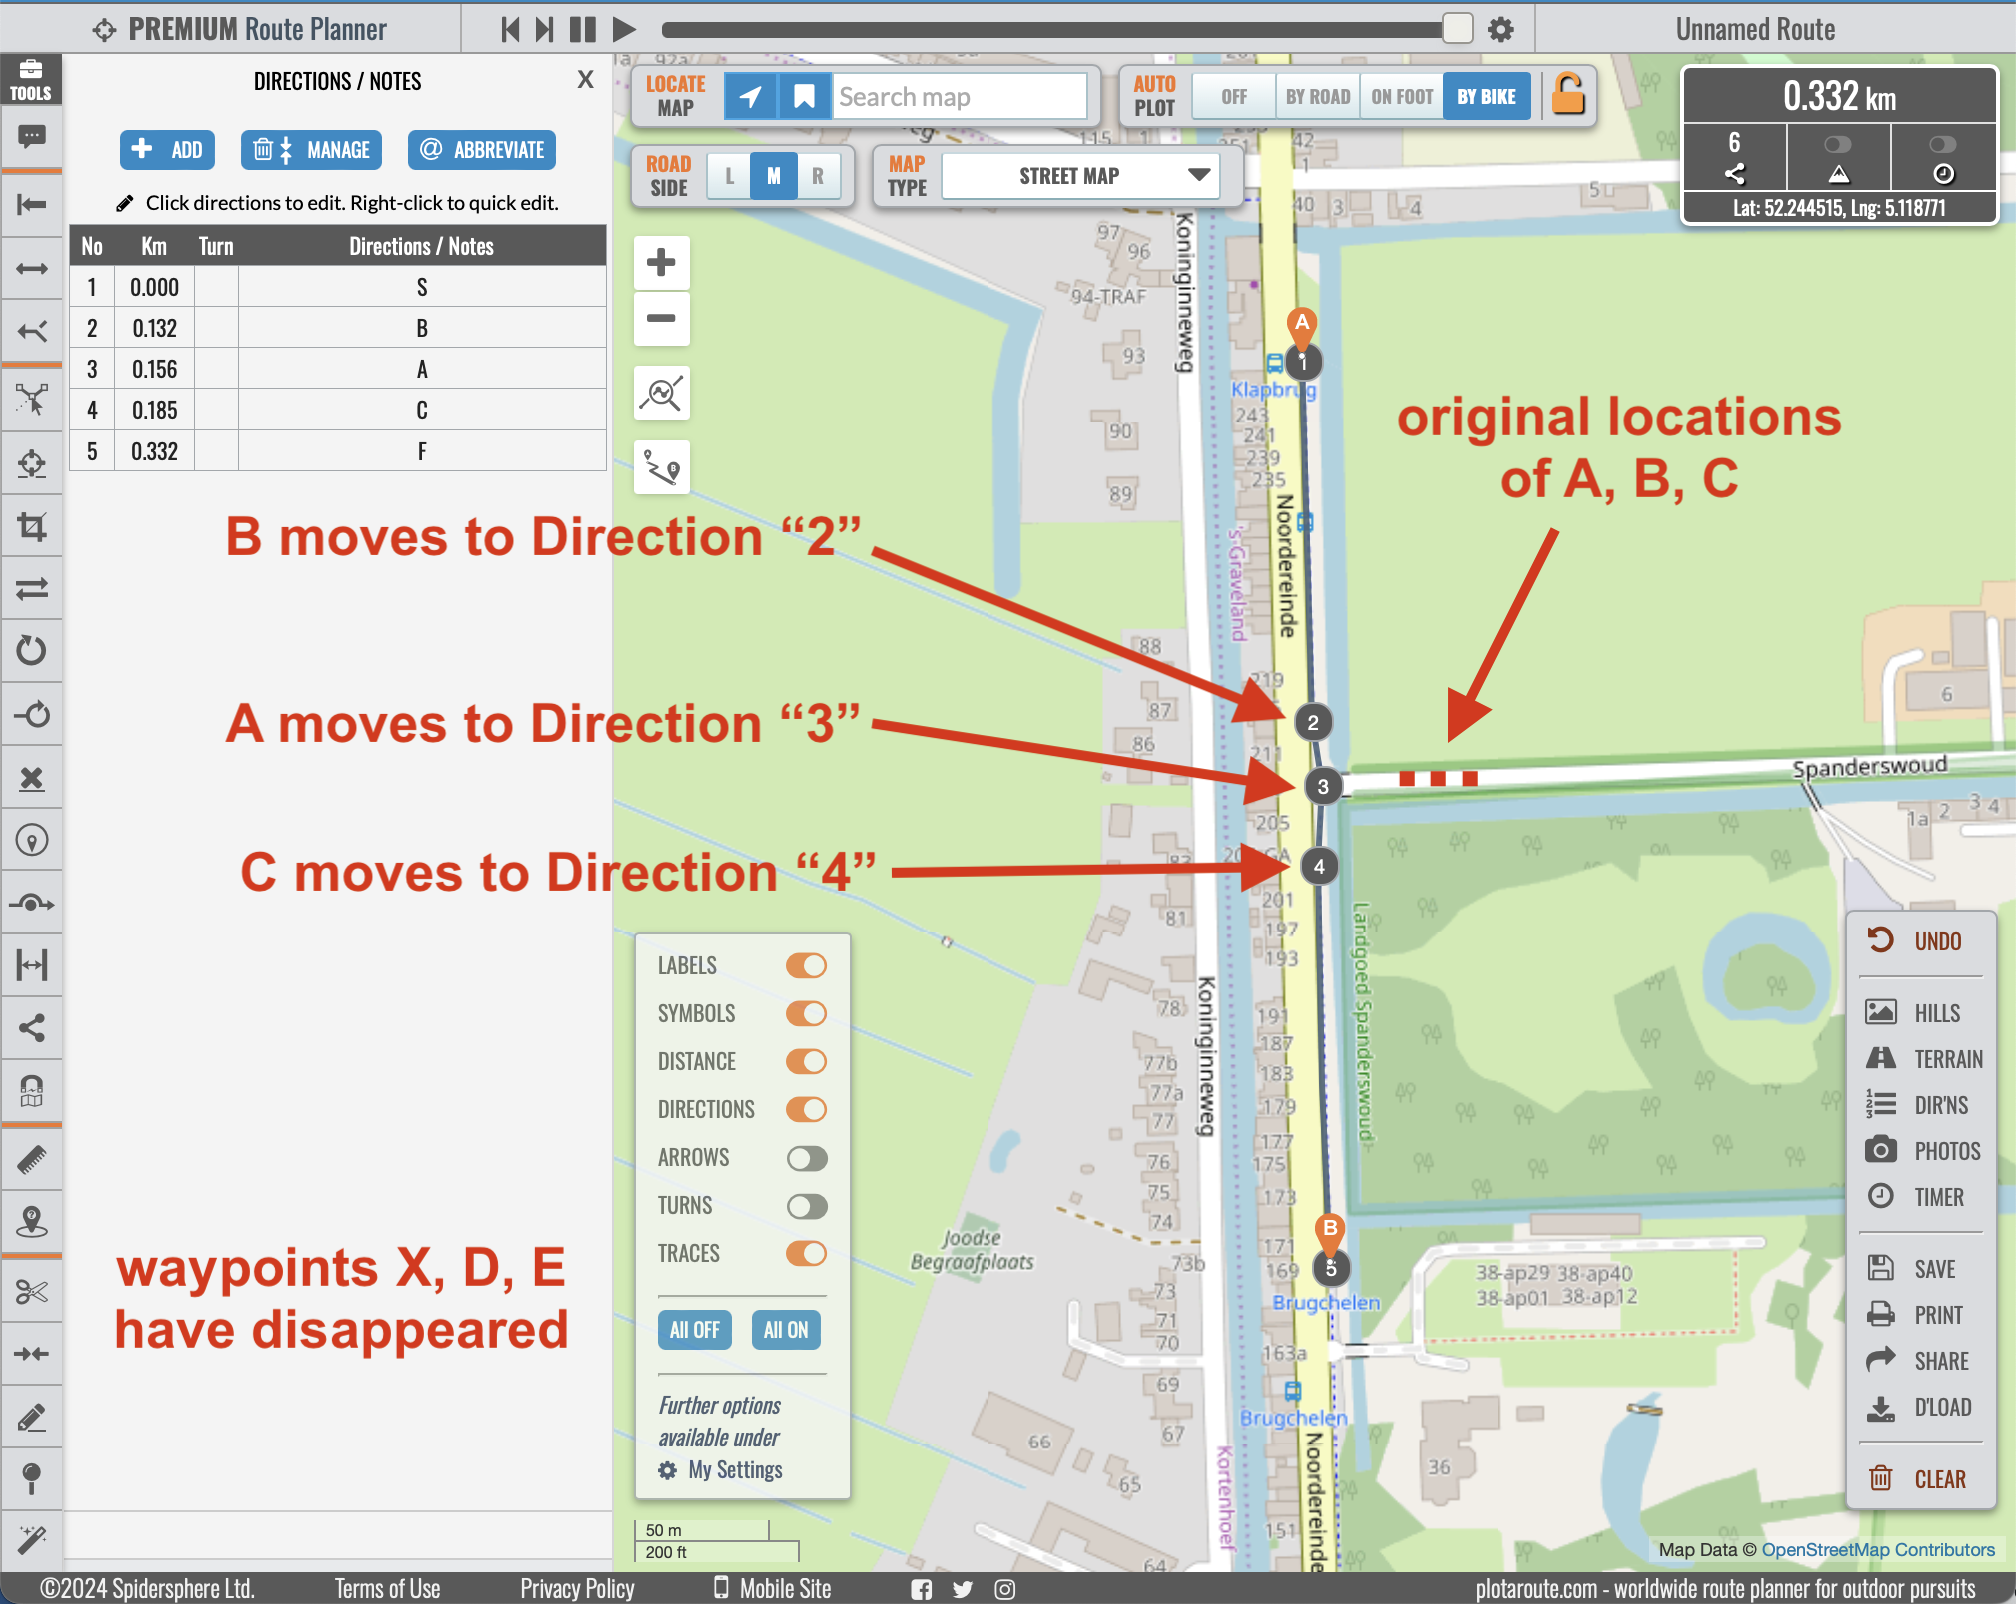Set auto plot to ON FOOT
Image resolution: width=2016 pixels, height=1604 pixels.
click(x=1401, y=96)
